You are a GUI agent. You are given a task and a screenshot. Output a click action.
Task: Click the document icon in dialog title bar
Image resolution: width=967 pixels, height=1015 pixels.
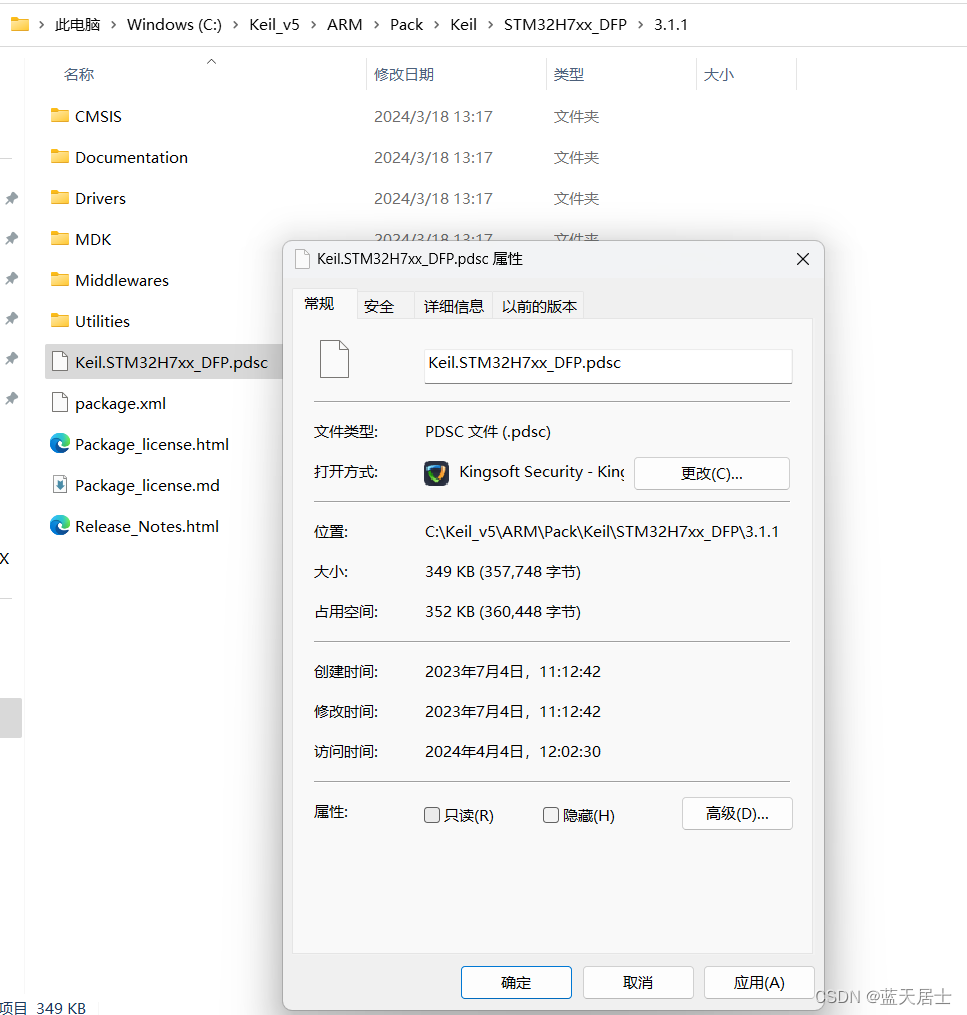click(302, 259)
